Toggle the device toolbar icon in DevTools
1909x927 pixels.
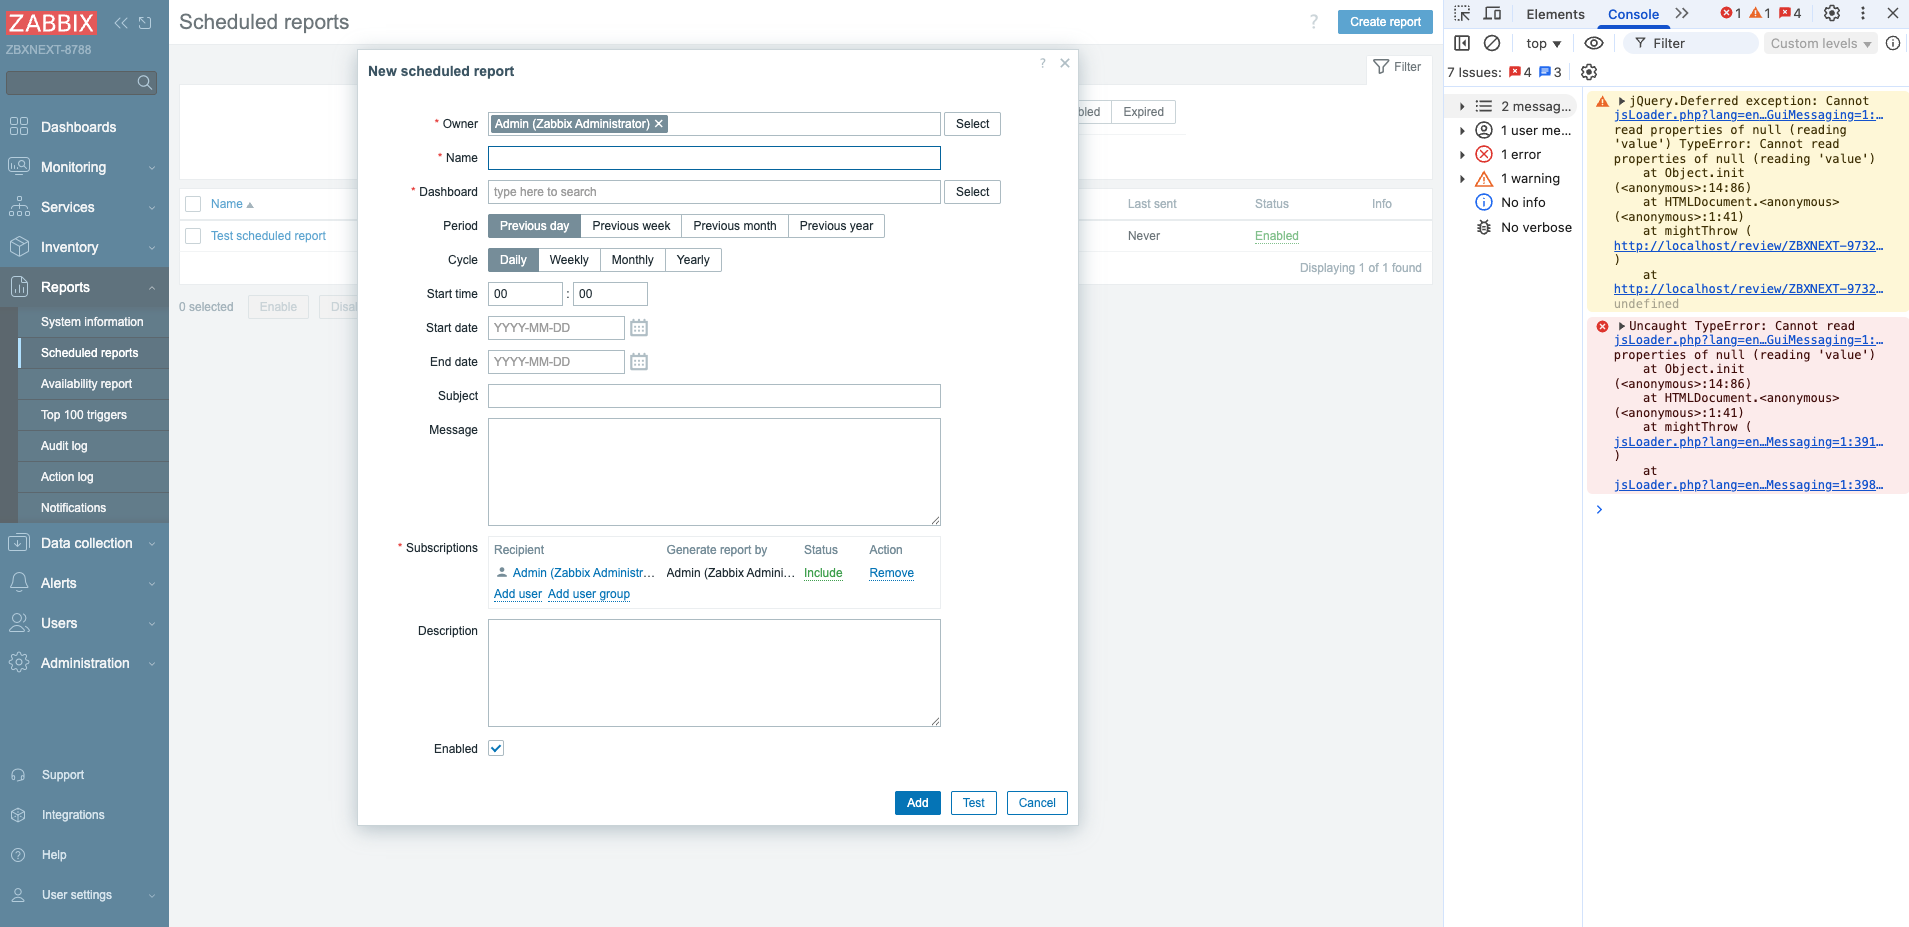click(1492, 14)
